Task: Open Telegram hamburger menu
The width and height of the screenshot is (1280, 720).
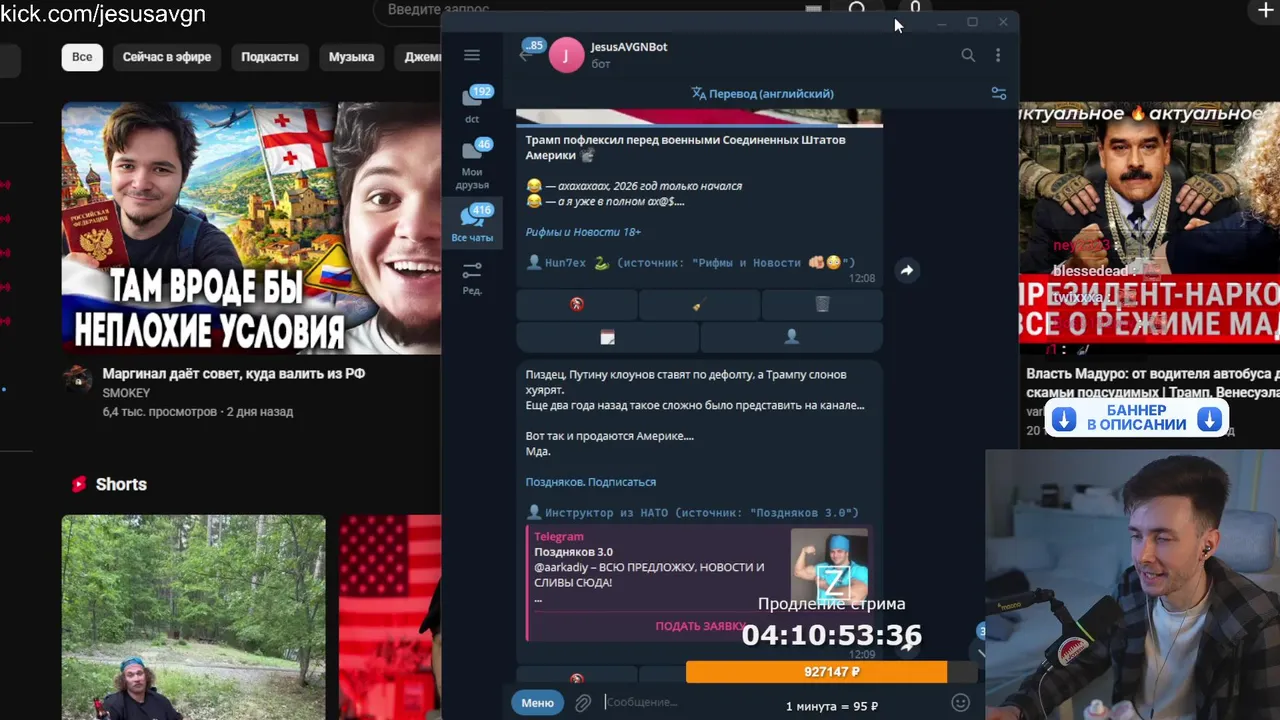Action: point(472,55)
